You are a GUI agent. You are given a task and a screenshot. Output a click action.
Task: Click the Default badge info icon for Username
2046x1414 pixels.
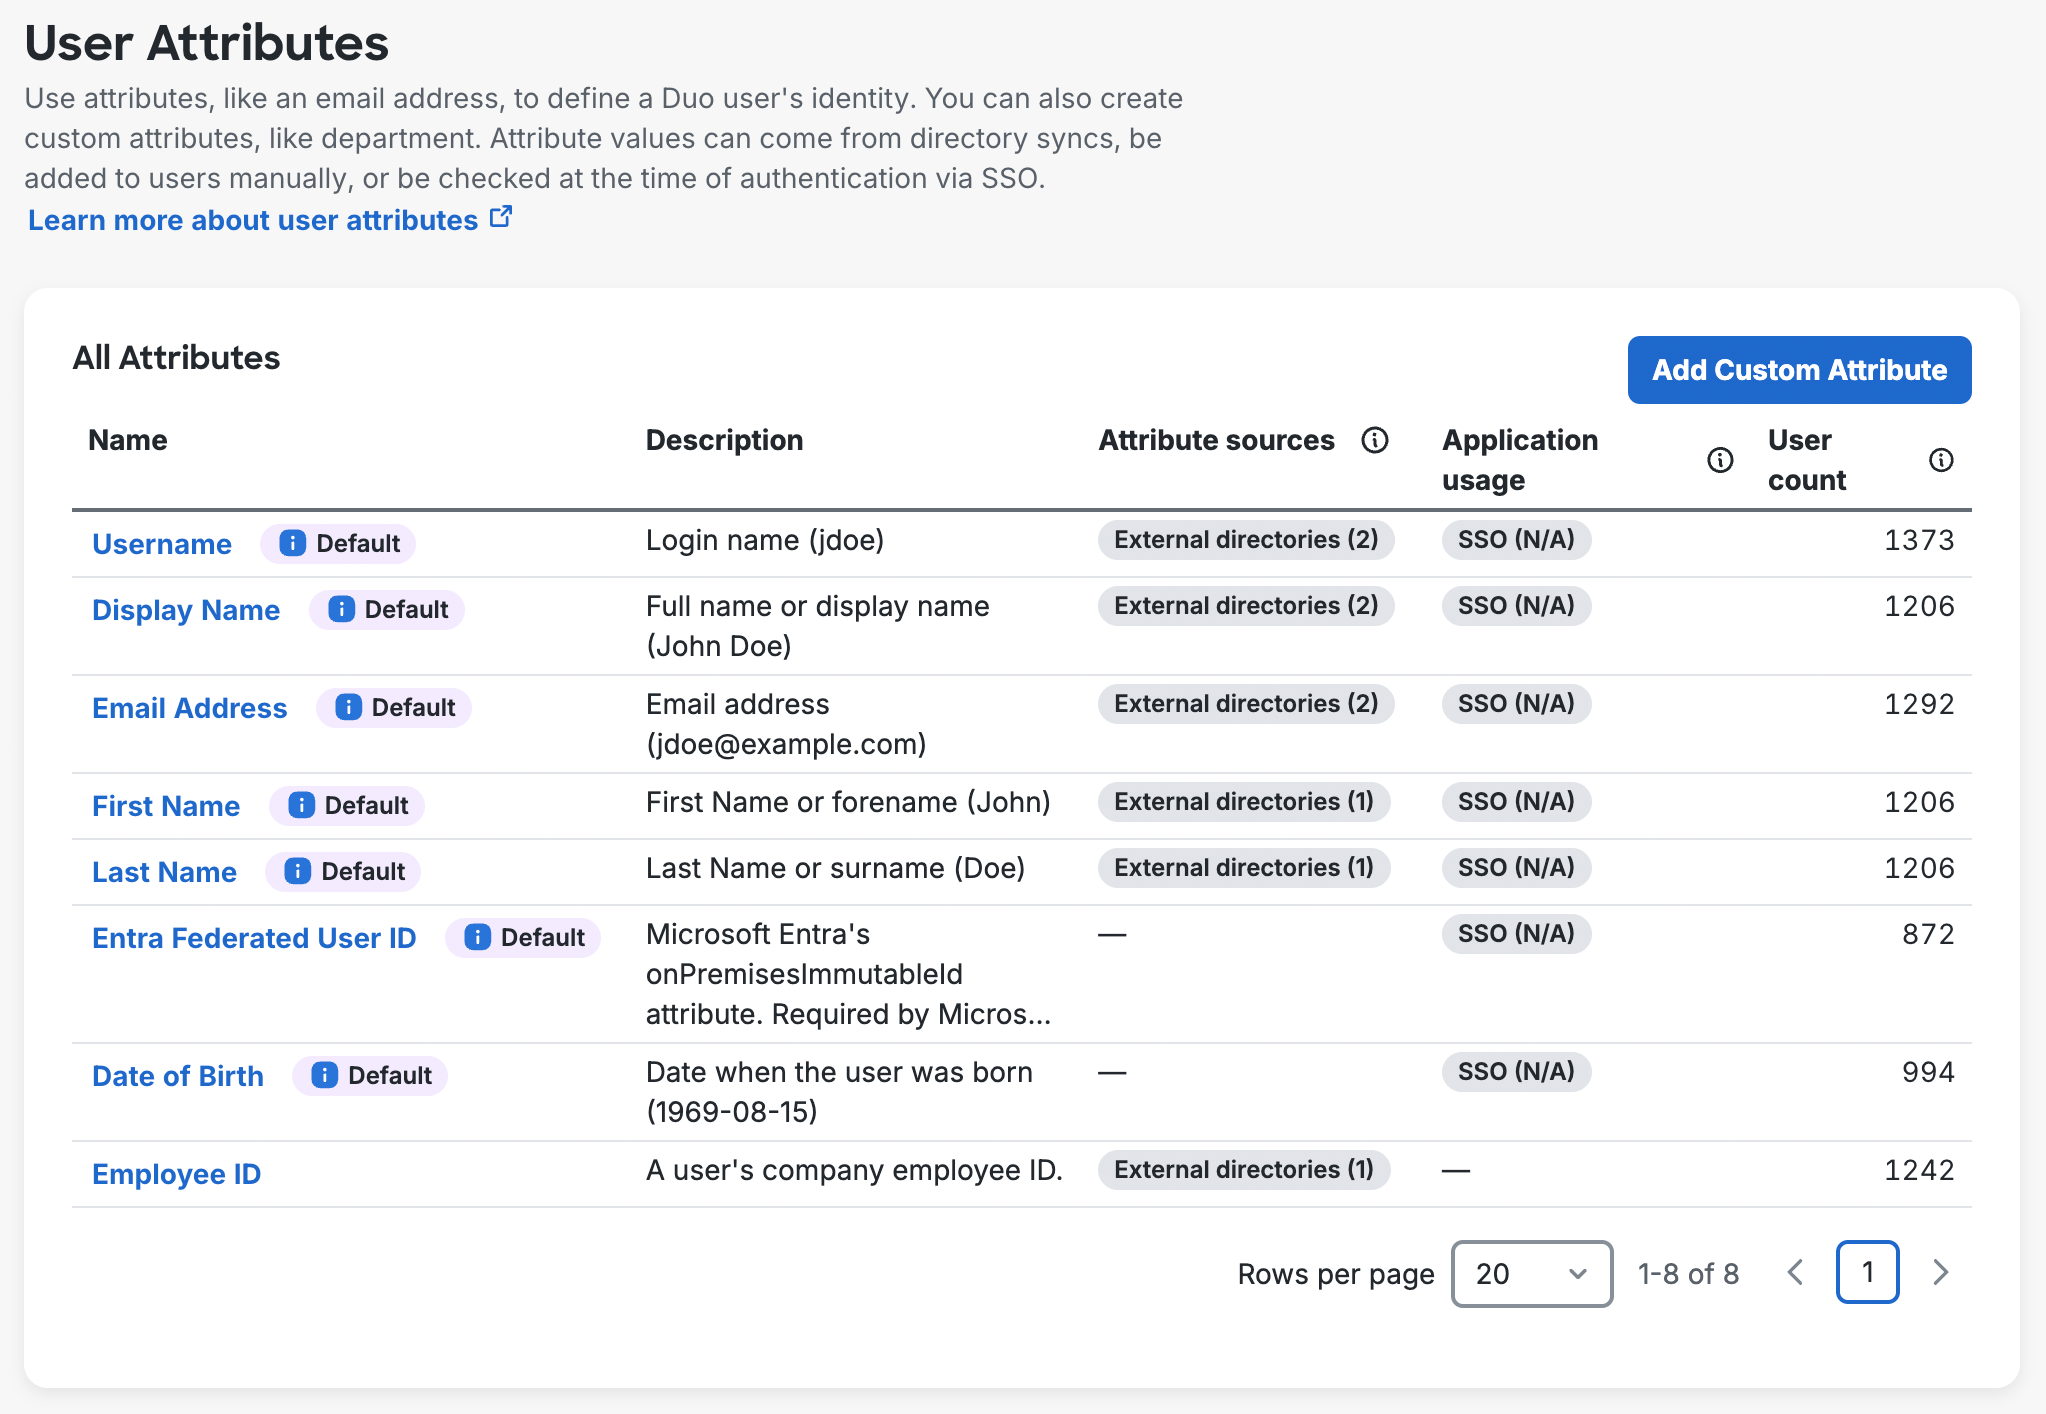(292, 543)
